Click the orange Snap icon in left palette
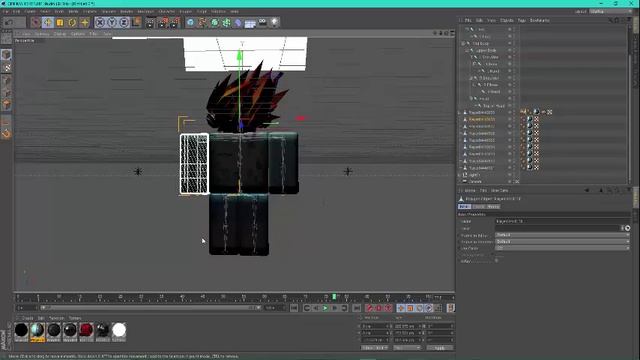This screenshot has height=360, width=640. pyautogui.click(x=7, y=134)
